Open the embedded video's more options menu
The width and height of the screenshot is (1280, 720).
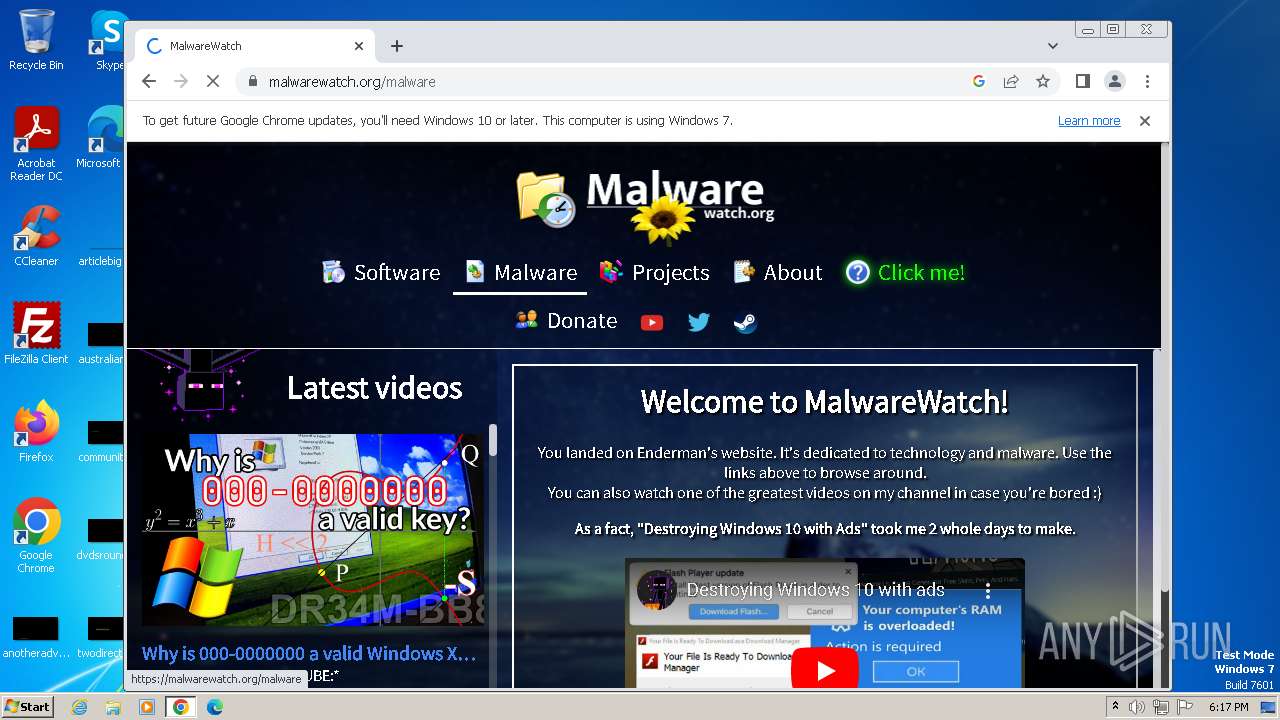tap(988, 591)
